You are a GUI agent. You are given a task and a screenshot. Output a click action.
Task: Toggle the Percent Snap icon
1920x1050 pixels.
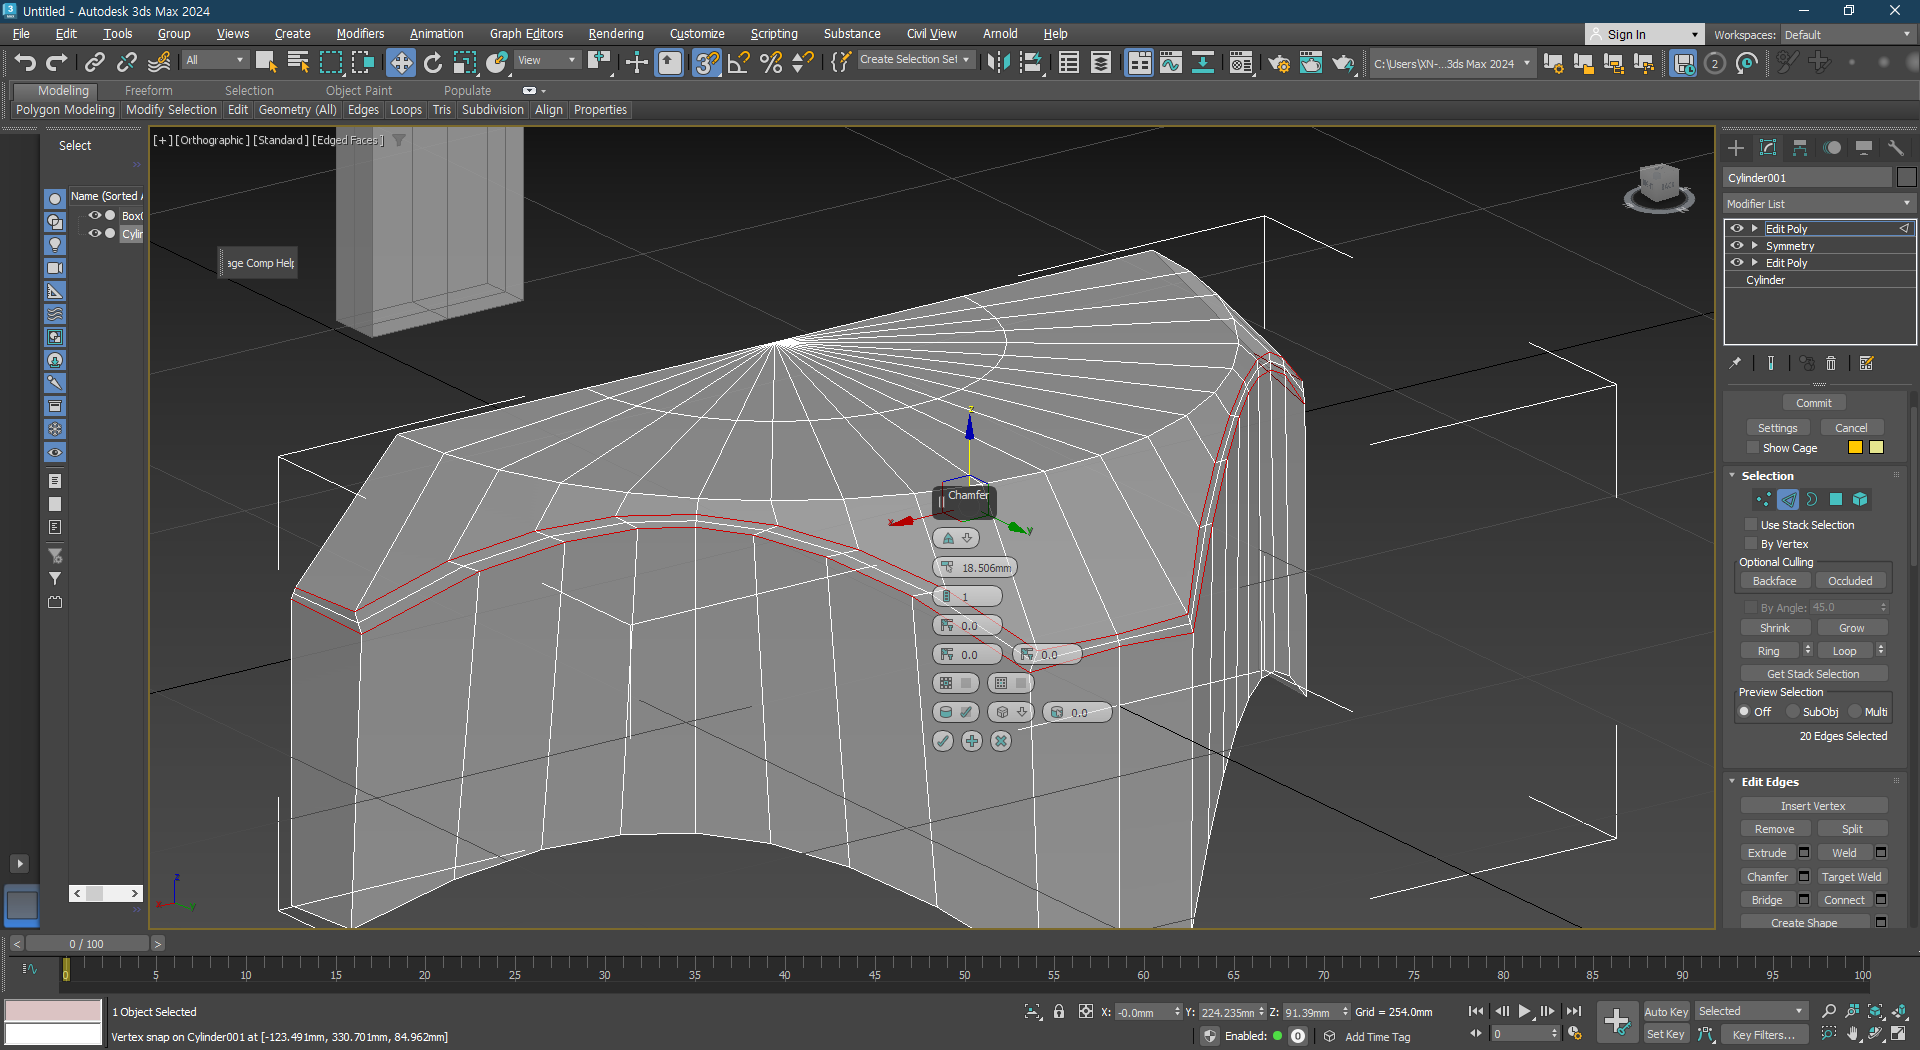[771, 63]
